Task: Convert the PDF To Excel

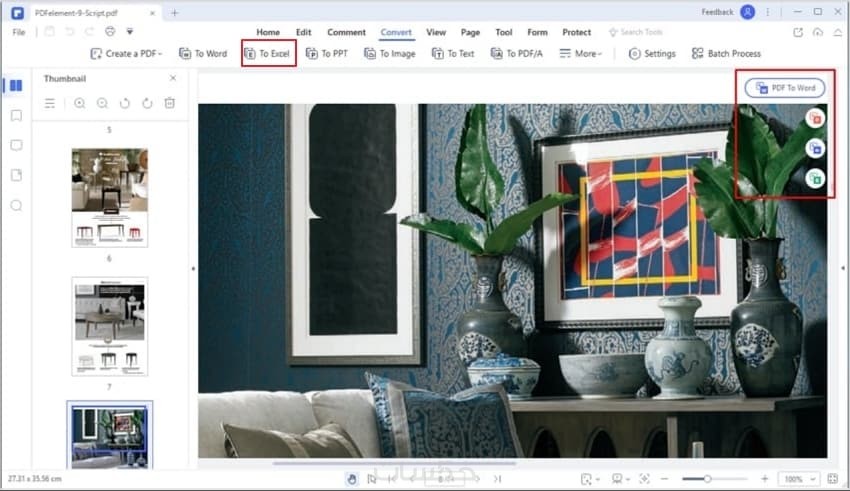Action: [x=268, y=53]
